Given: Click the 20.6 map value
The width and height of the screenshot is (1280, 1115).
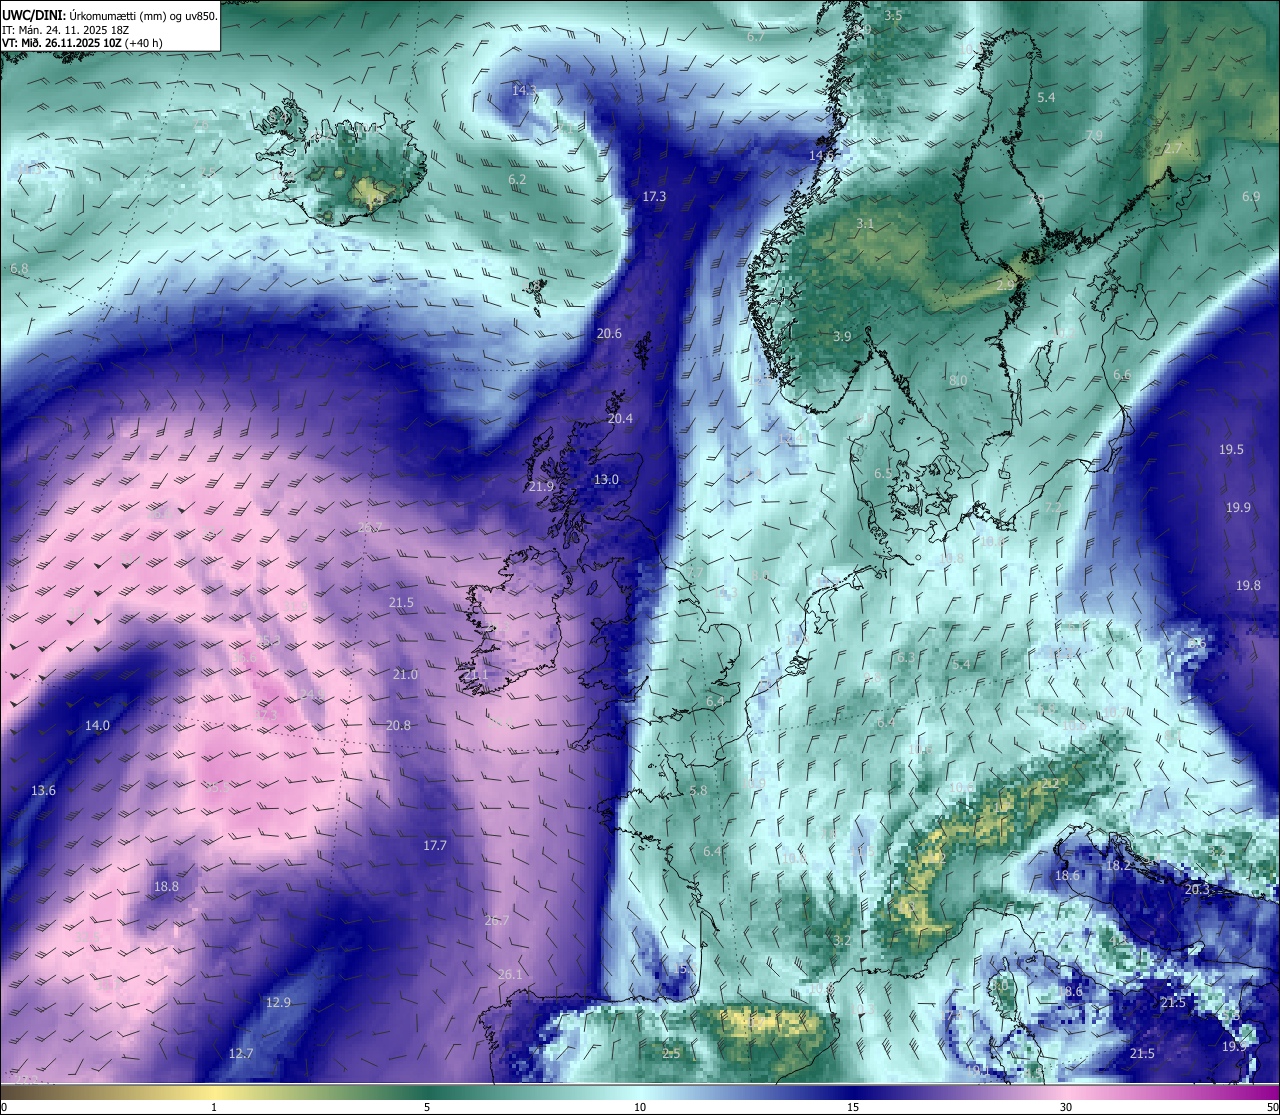Looking at the screenshot, I should point(609,334).
